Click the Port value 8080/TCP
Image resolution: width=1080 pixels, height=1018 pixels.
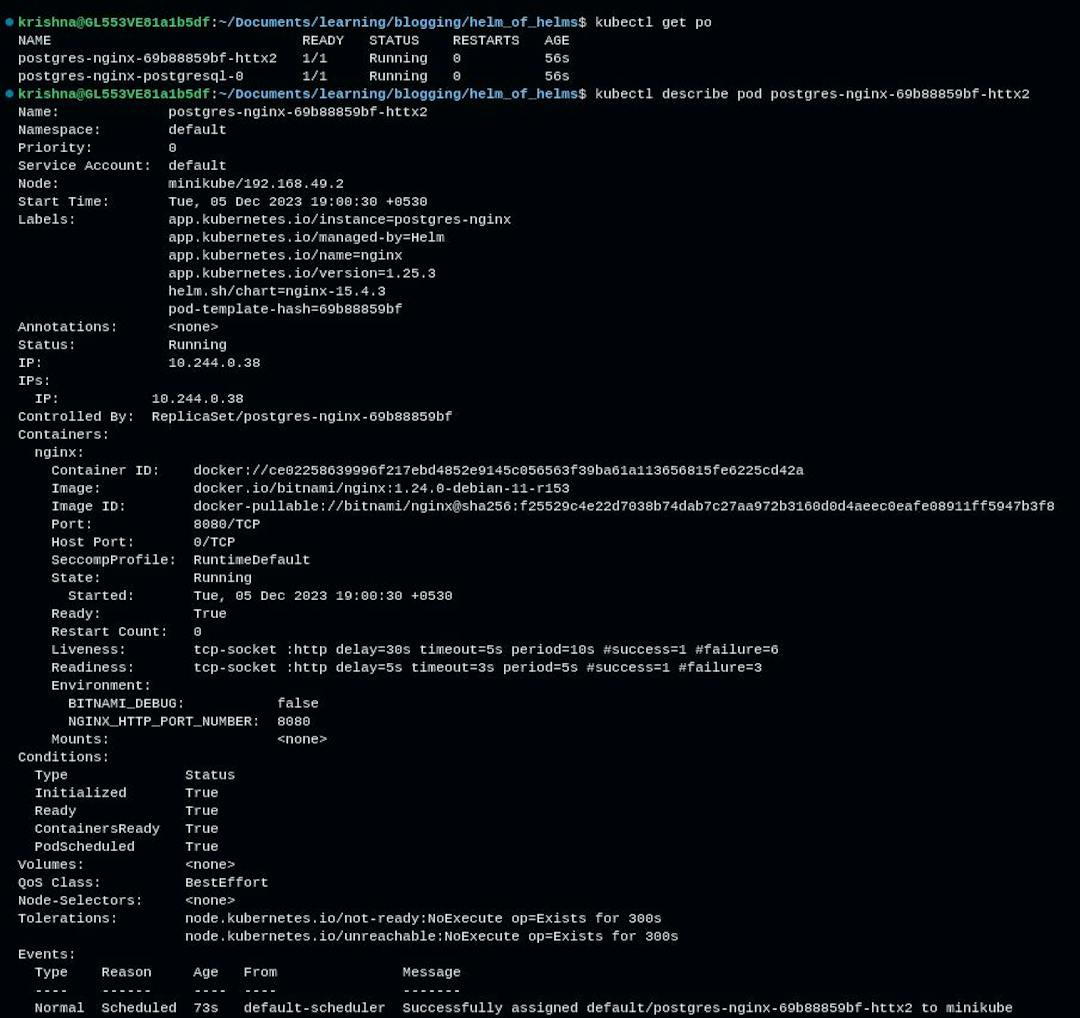[x=226, y=525]
